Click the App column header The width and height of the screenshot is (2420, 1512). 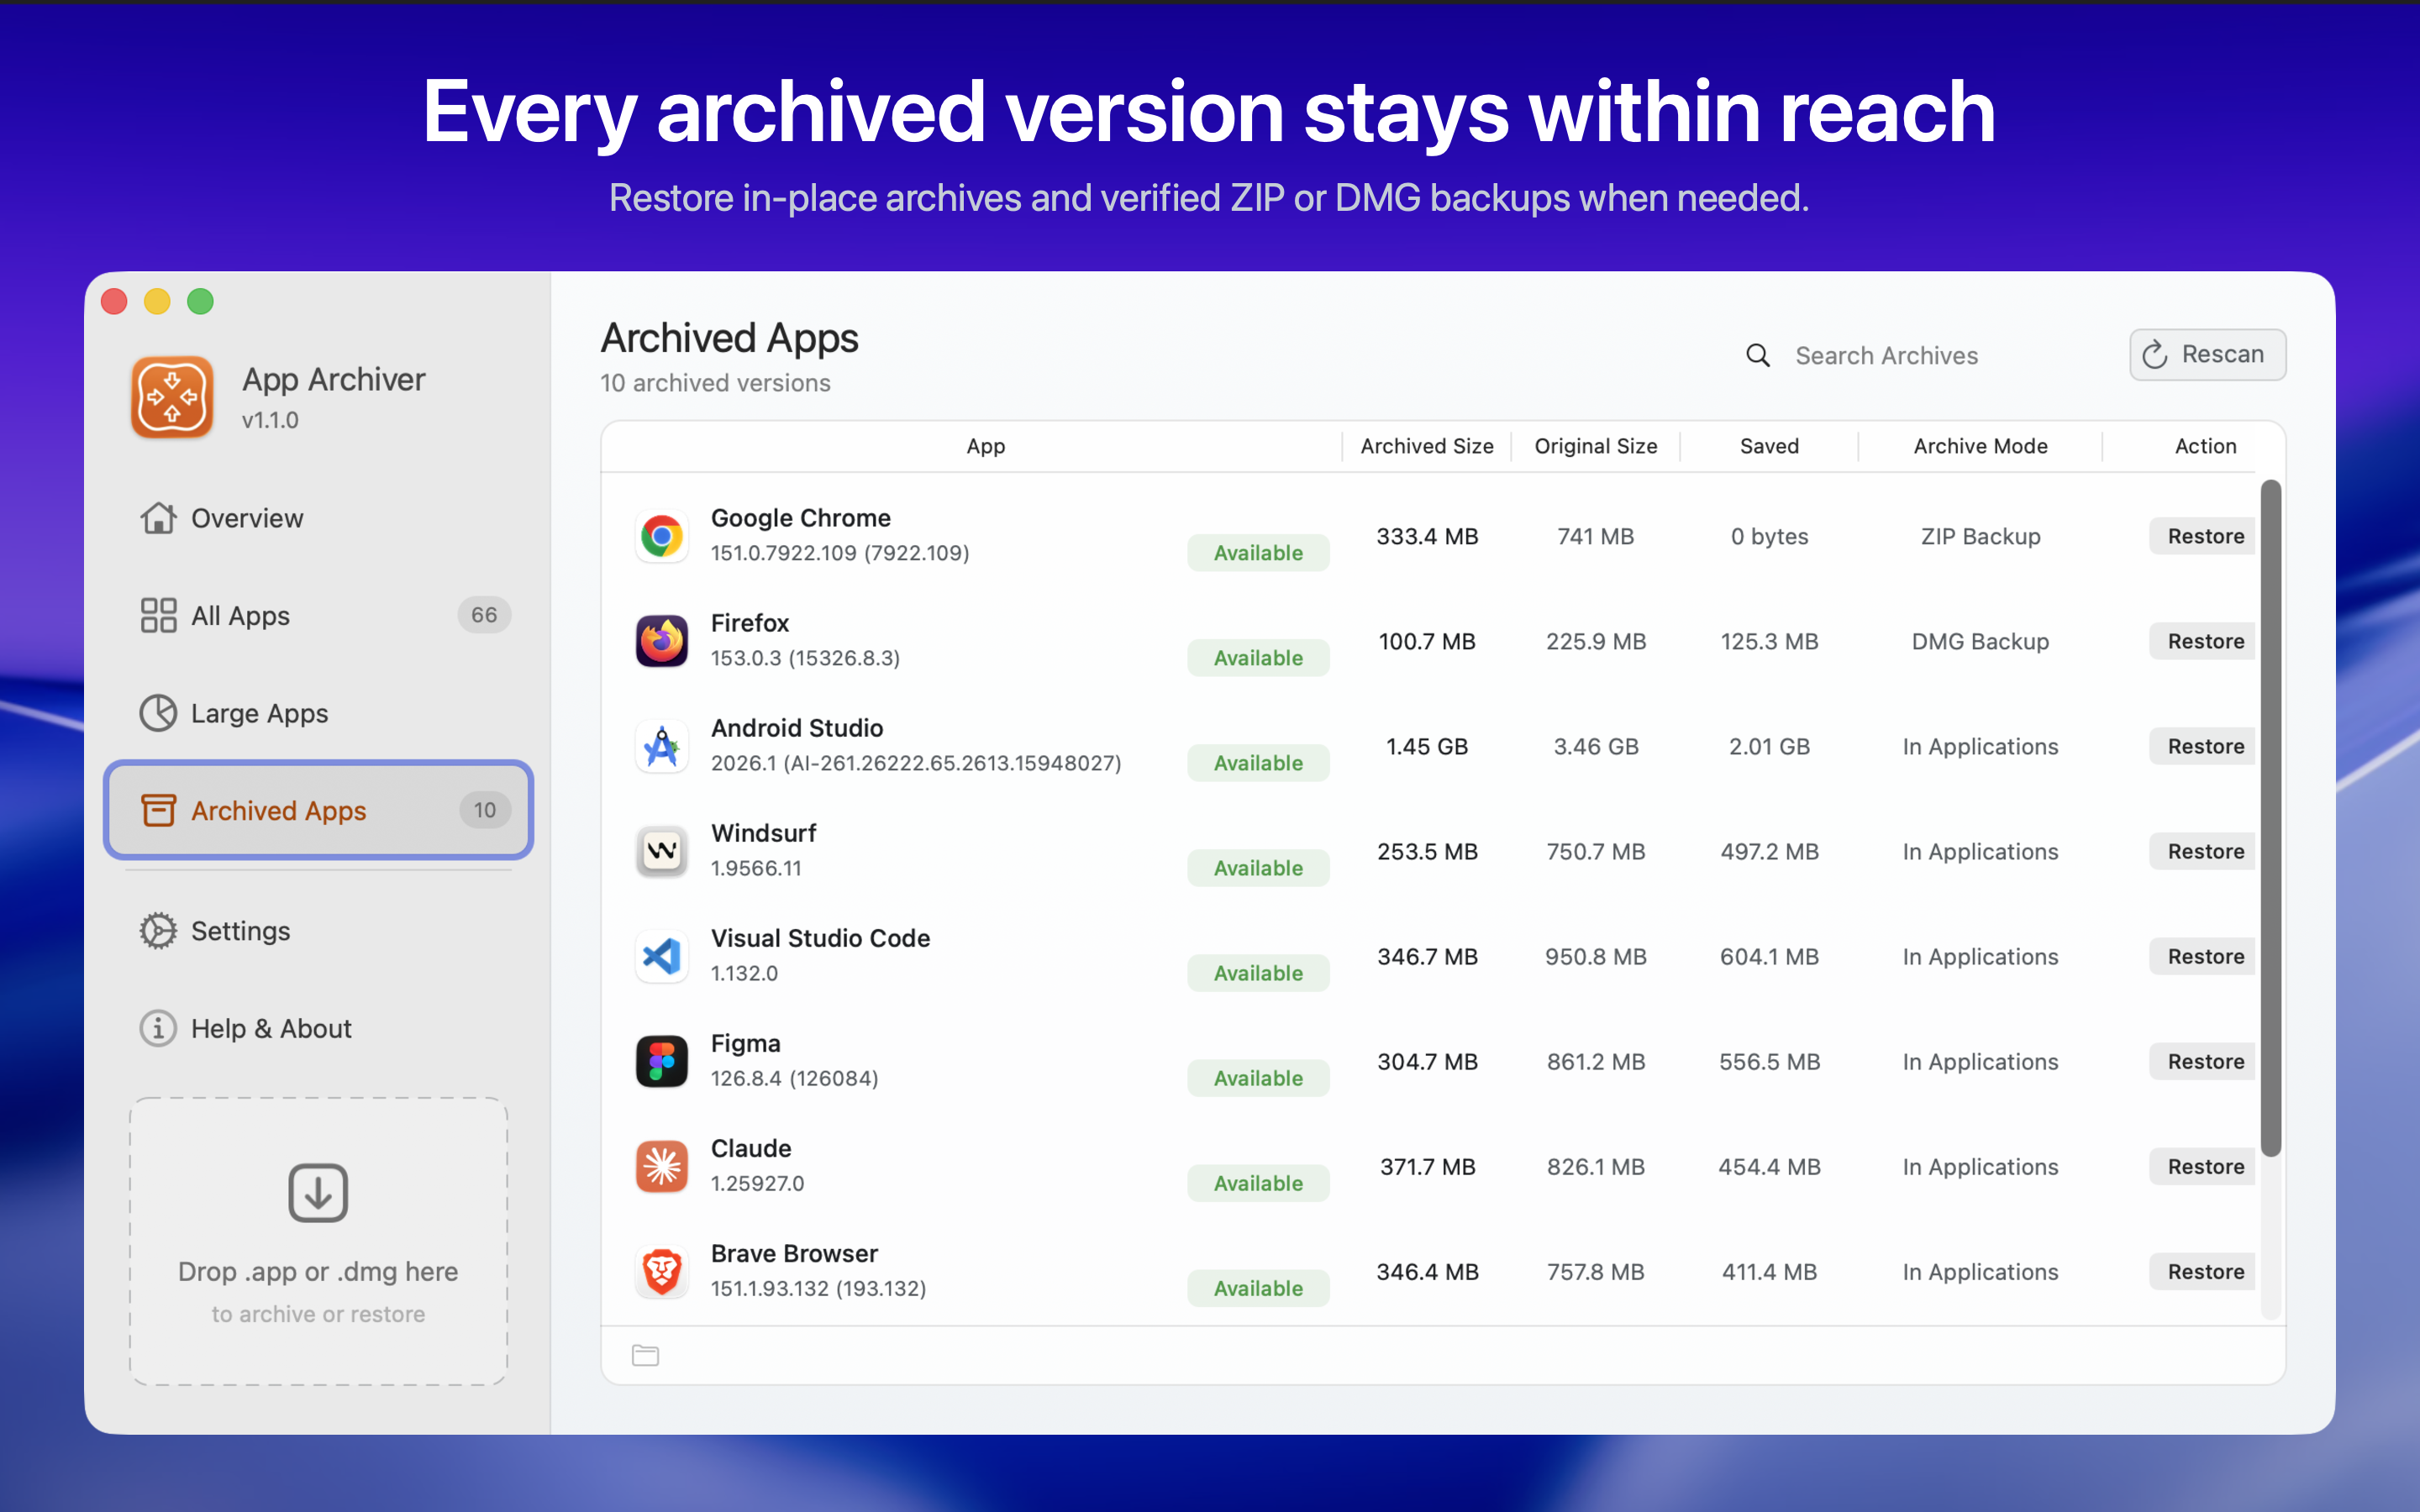pyautogui.click(x=985, y=446)
